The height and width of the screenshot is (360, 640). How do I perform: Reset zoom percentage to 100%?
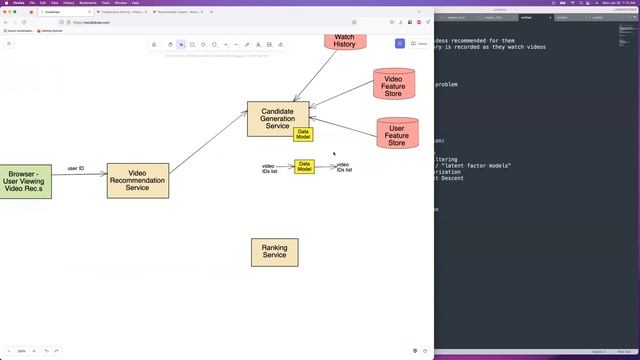coord(22,351)
